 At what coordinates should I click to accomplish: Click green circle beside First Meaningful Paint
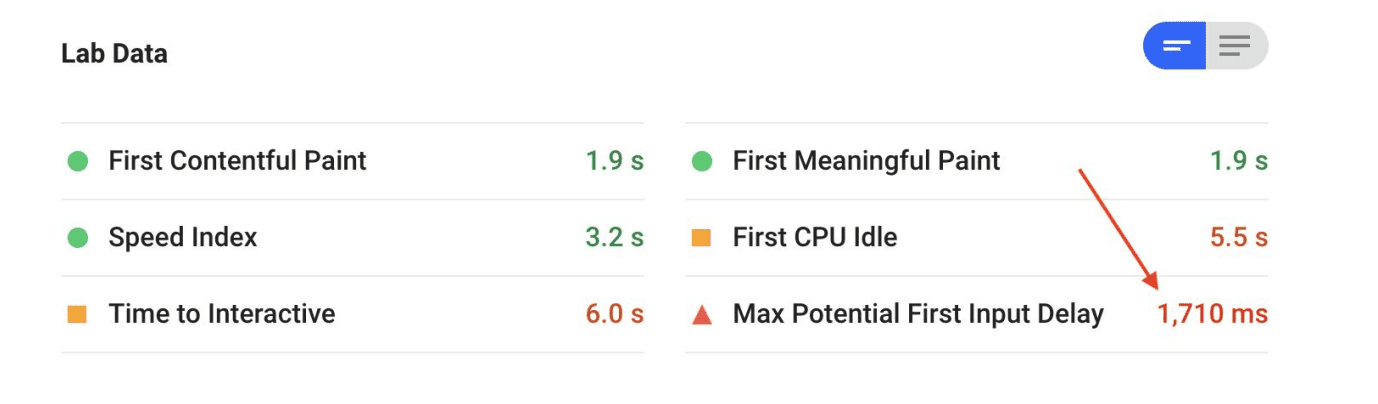[x=702, y=161]
